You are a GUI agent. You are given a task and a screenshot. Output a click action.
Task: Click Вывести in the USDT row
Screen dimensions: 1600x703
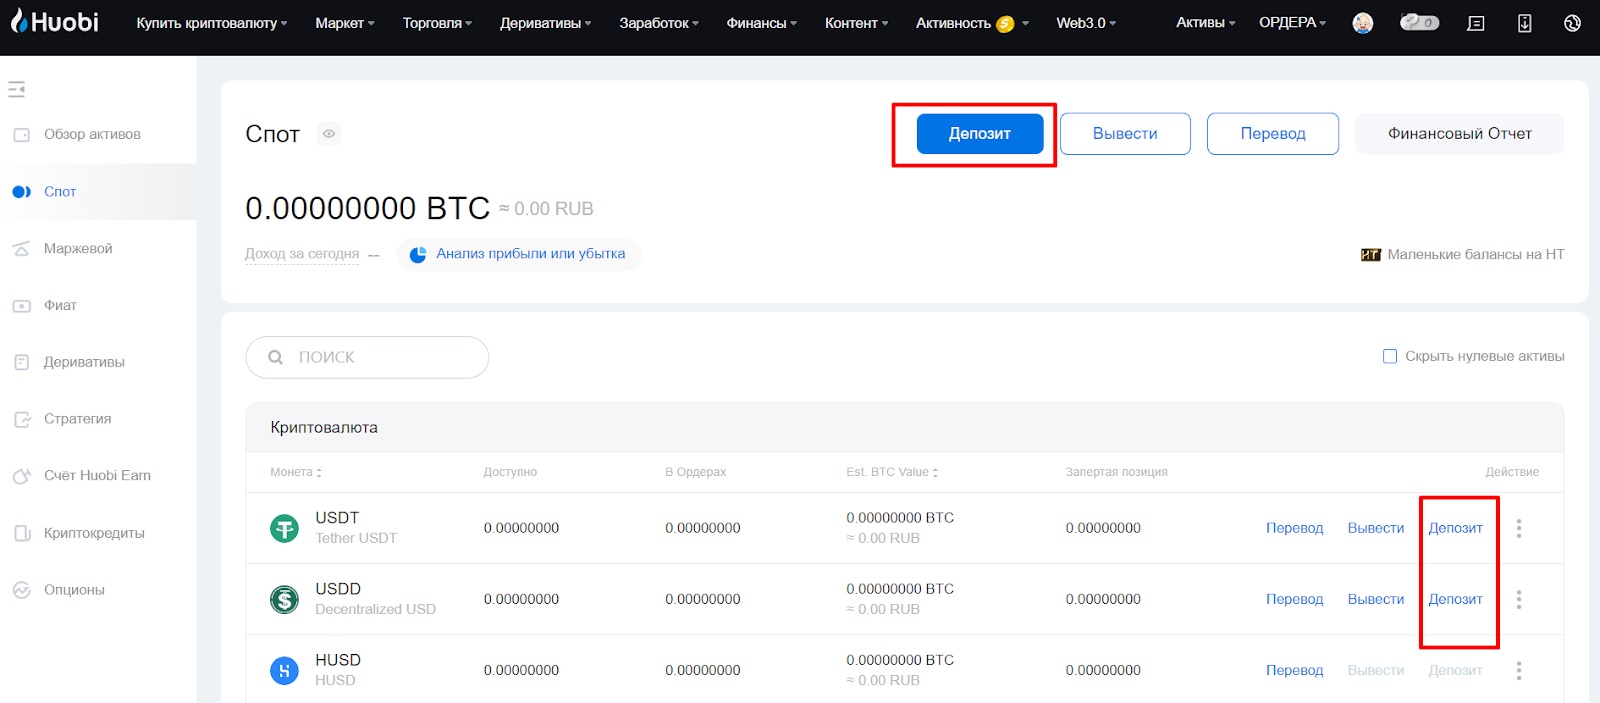[1376, 528]
